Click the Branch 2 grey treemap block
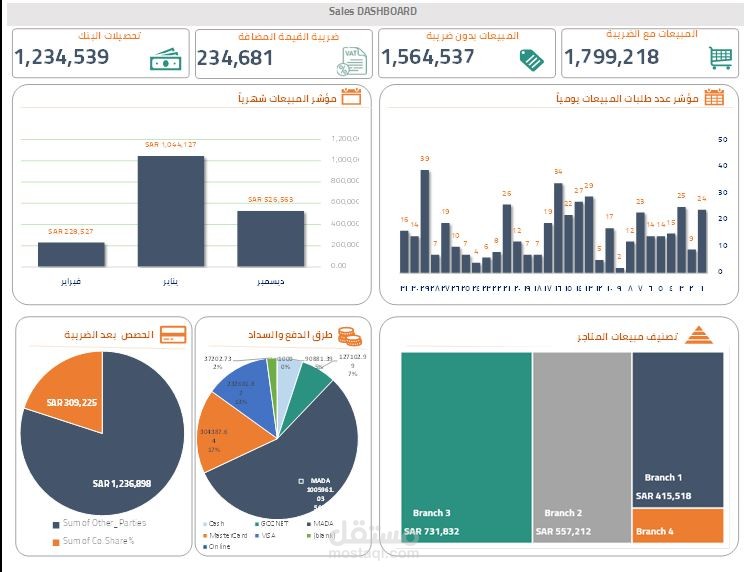This screenshot has height=572, width=748. (582, 447)
